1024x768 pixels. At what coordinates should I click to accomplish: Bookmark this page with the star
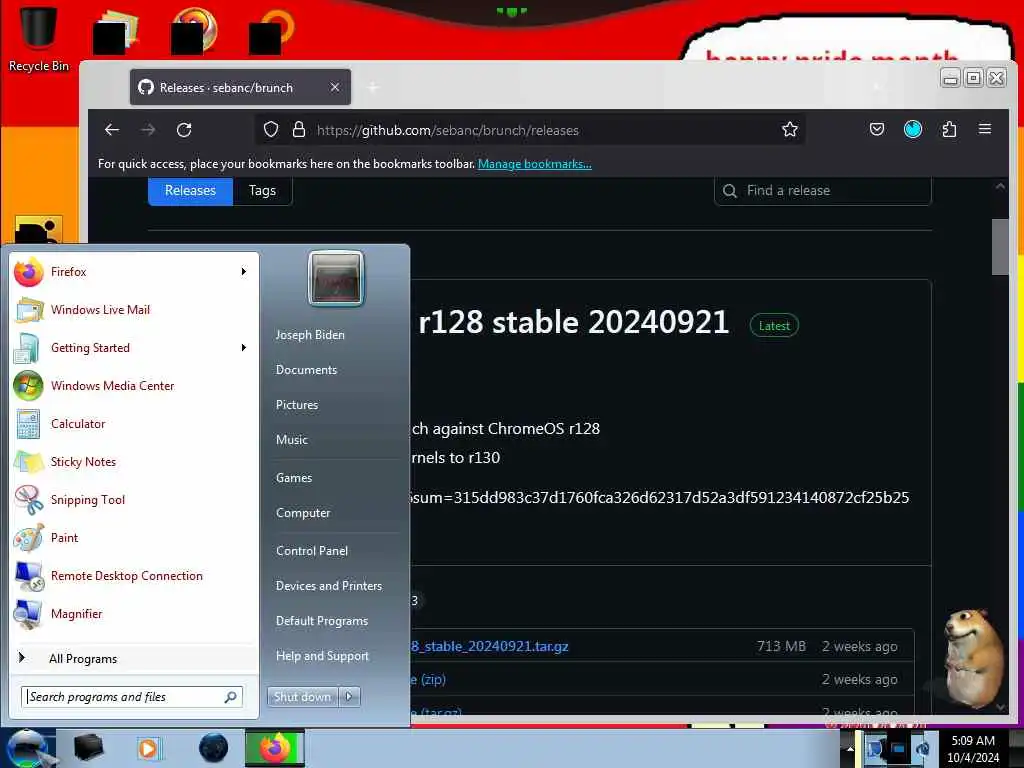click(790, 129)
